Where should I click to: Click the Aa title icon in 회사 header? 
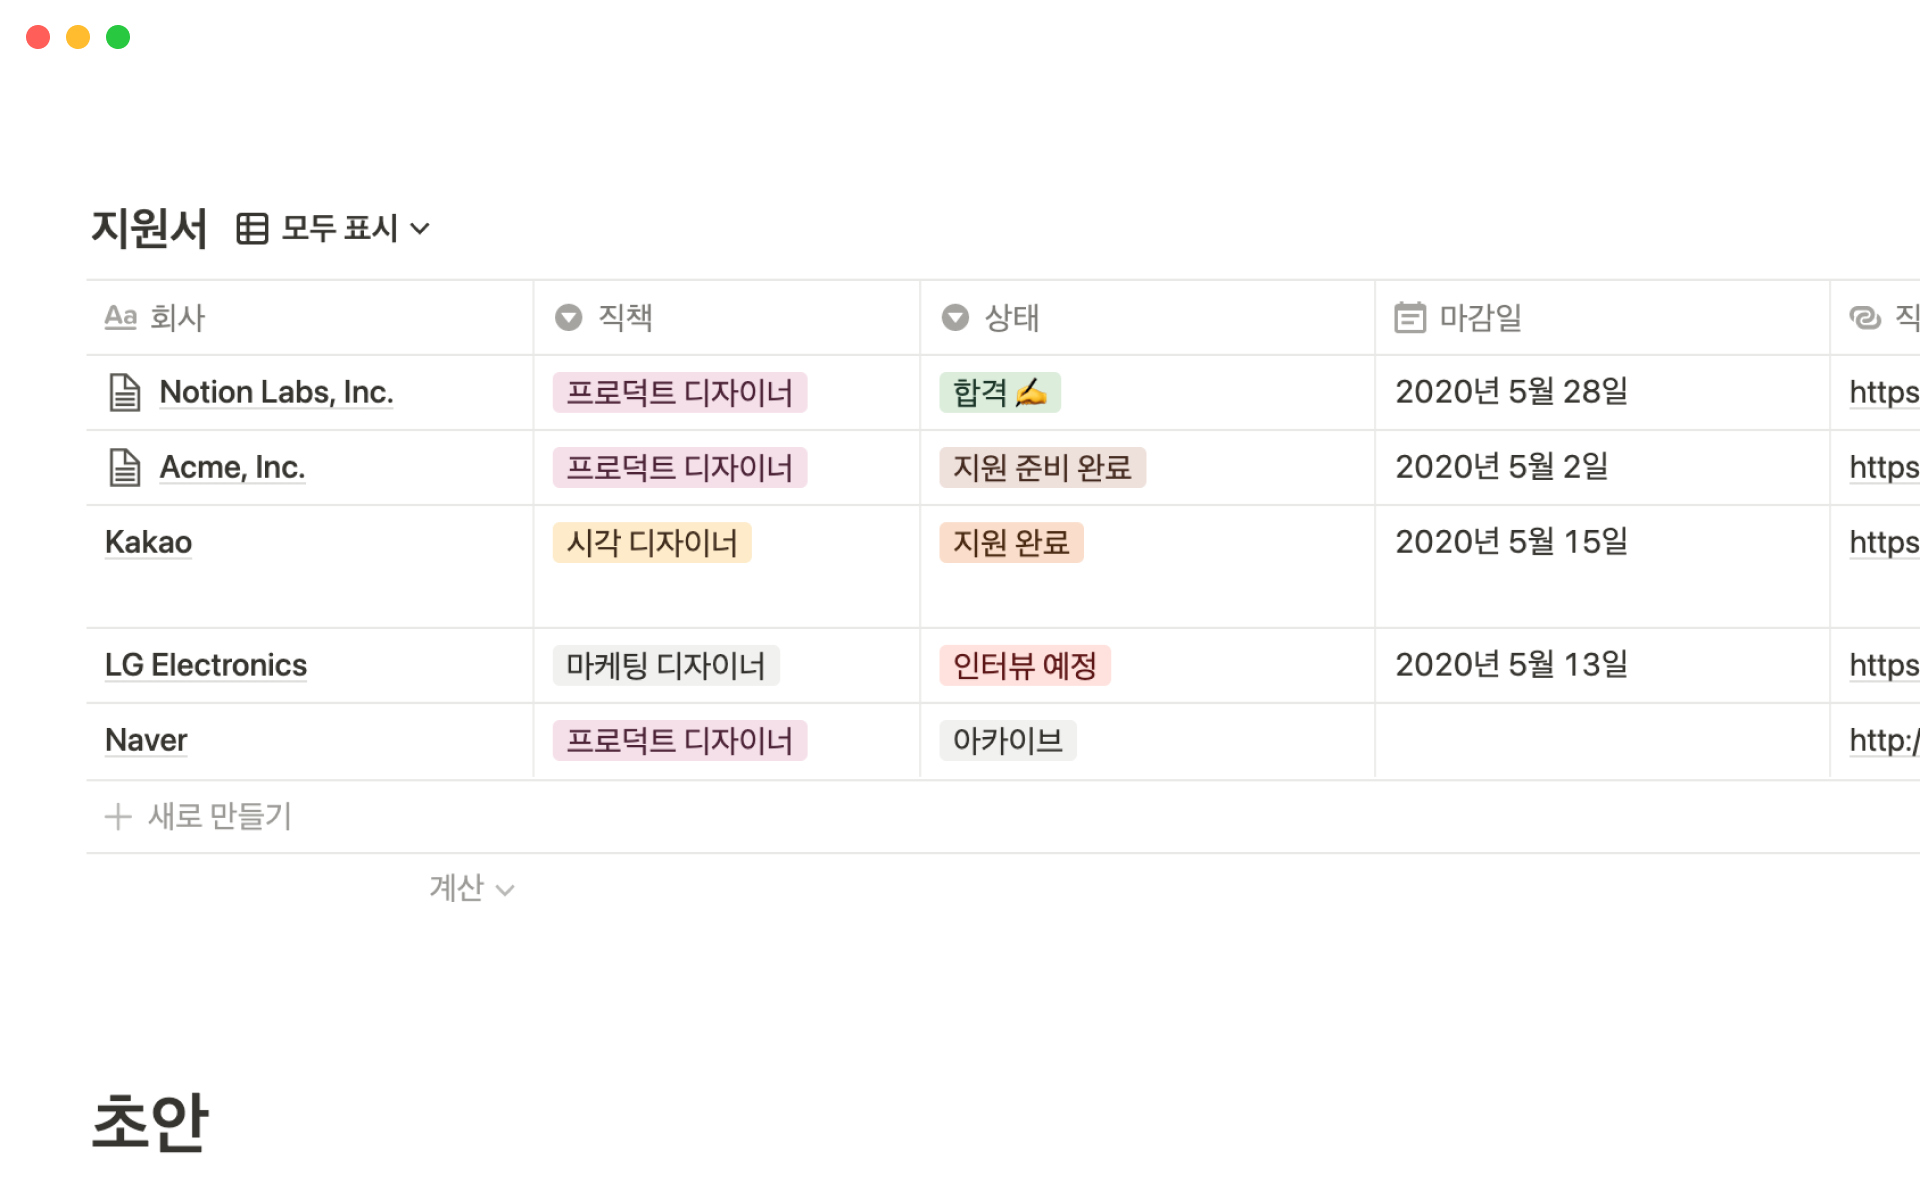point(121,318)
